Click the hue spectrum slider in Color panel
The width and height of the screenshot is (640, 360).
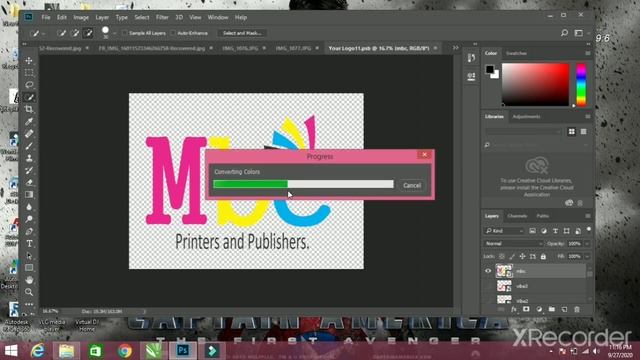(x=581, y=85)
